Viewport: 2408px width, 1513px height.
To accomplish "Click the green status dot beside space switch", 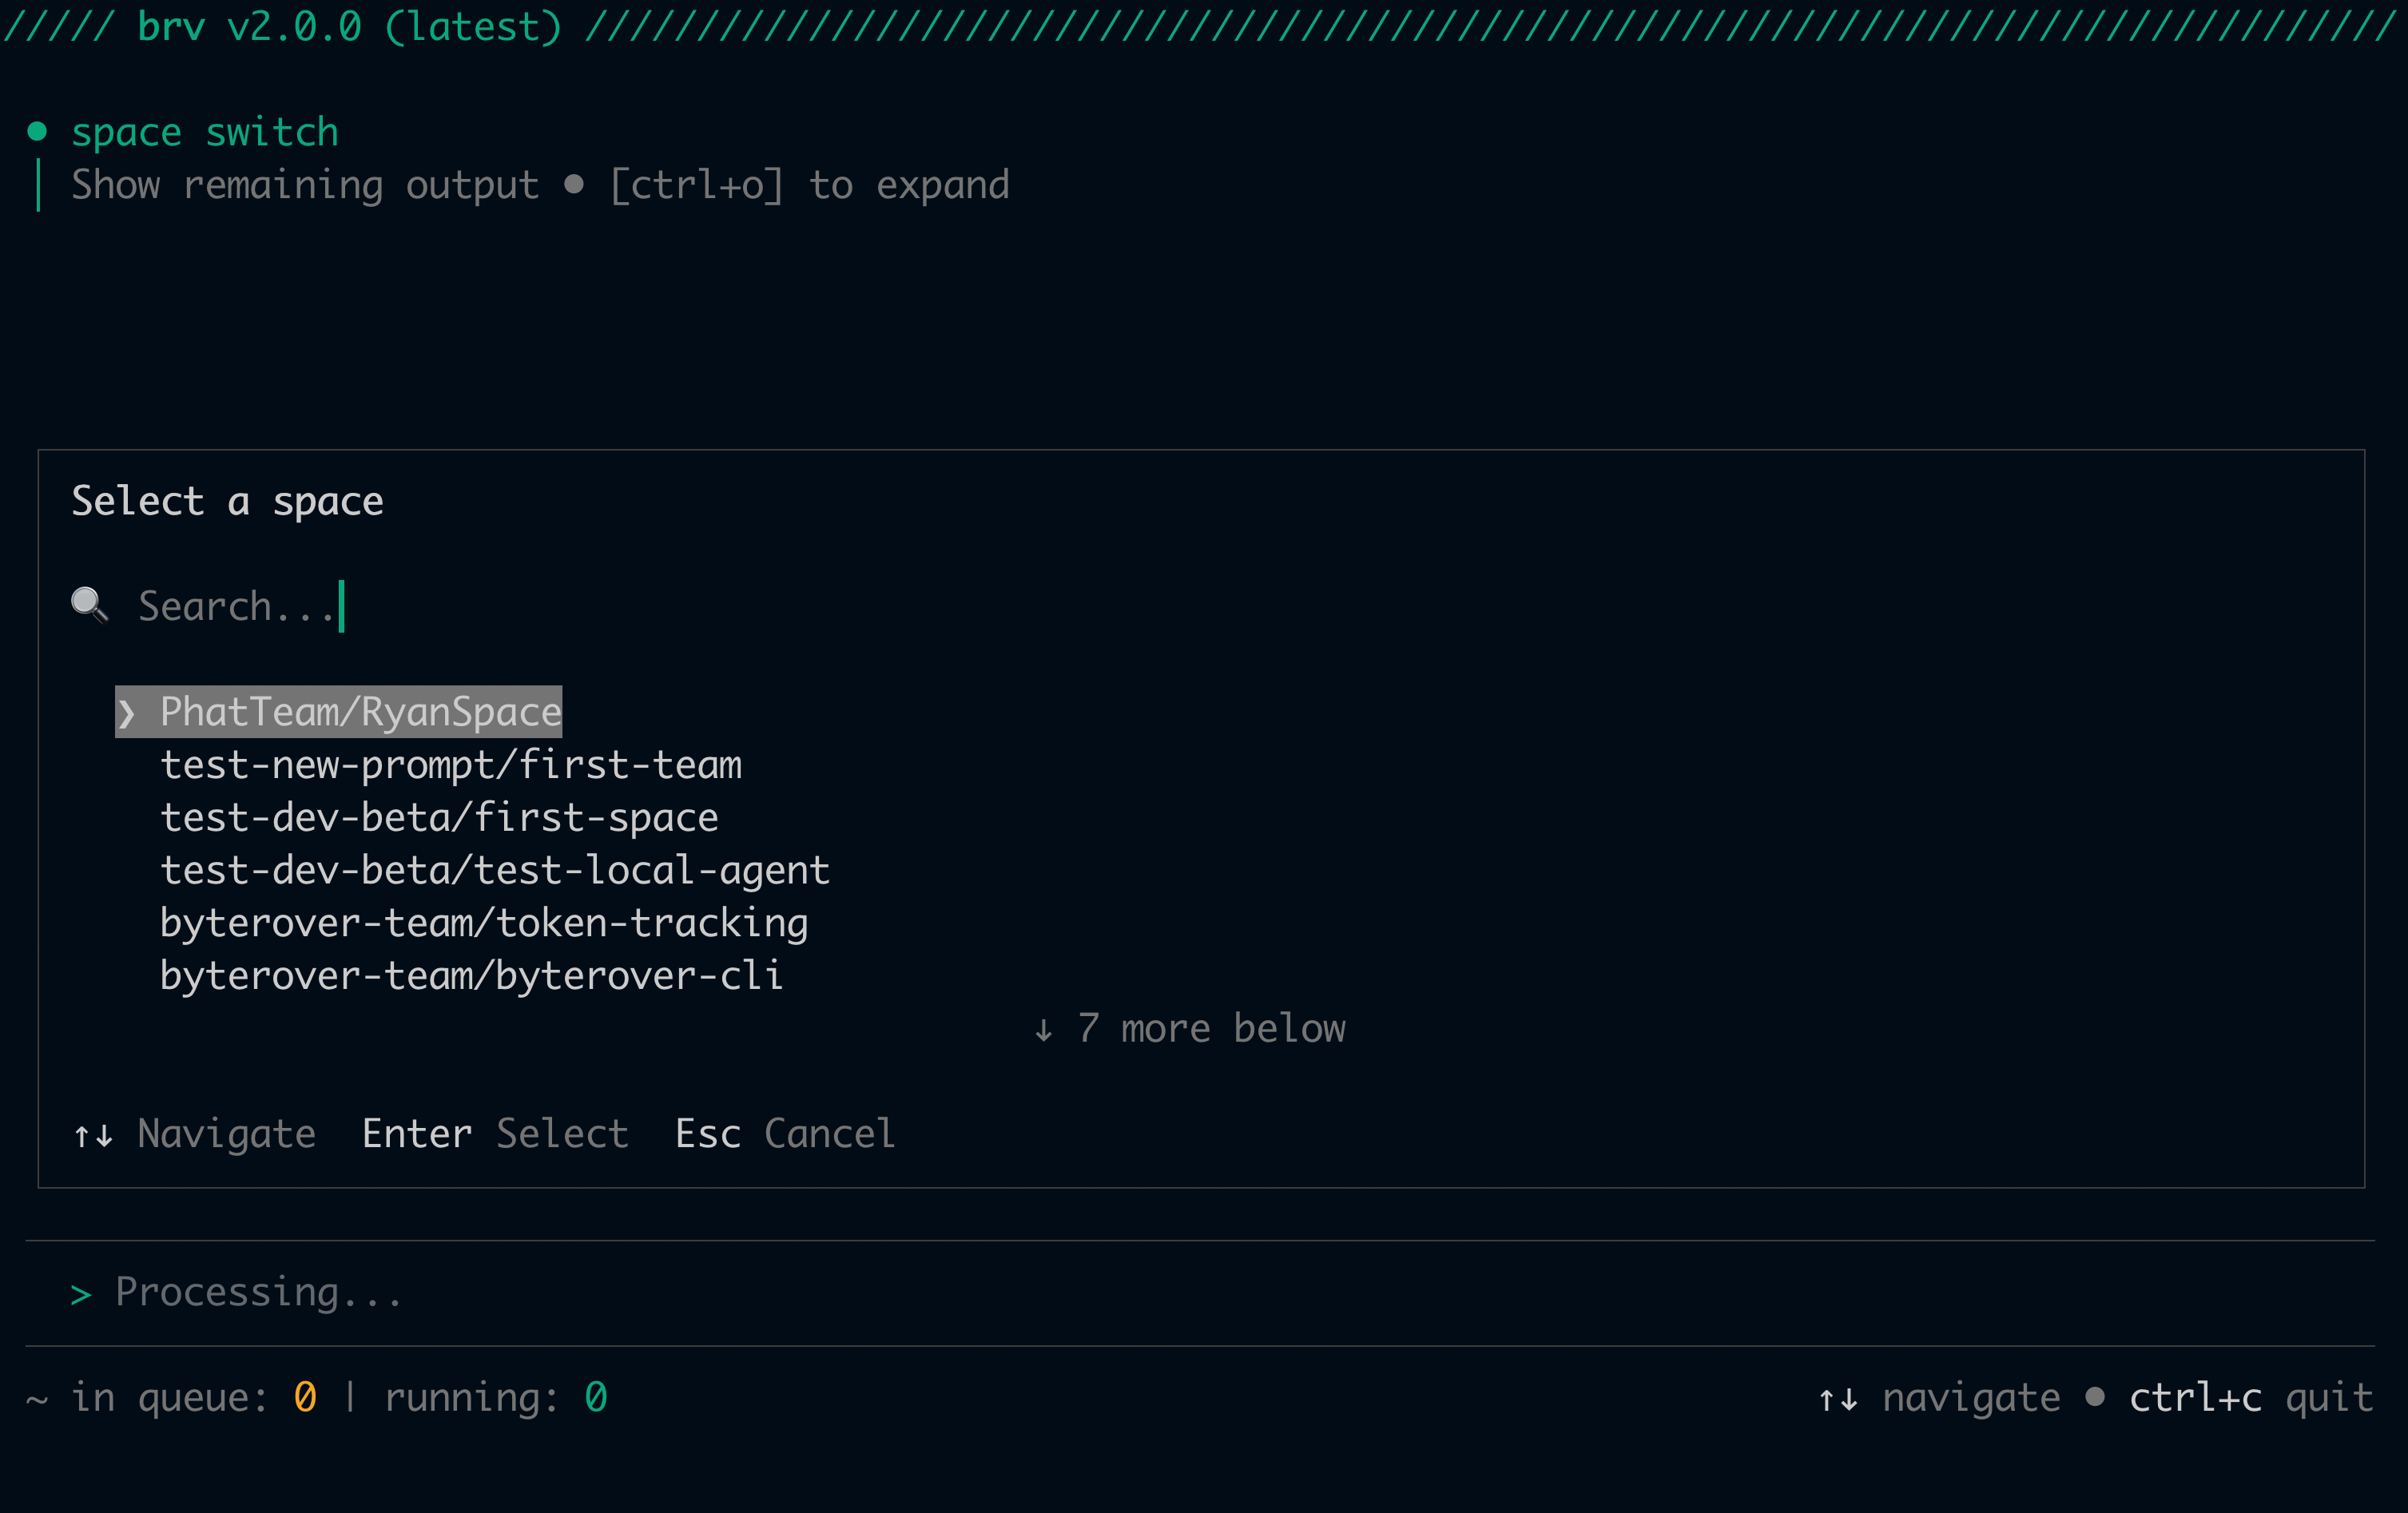I will 38,129.
